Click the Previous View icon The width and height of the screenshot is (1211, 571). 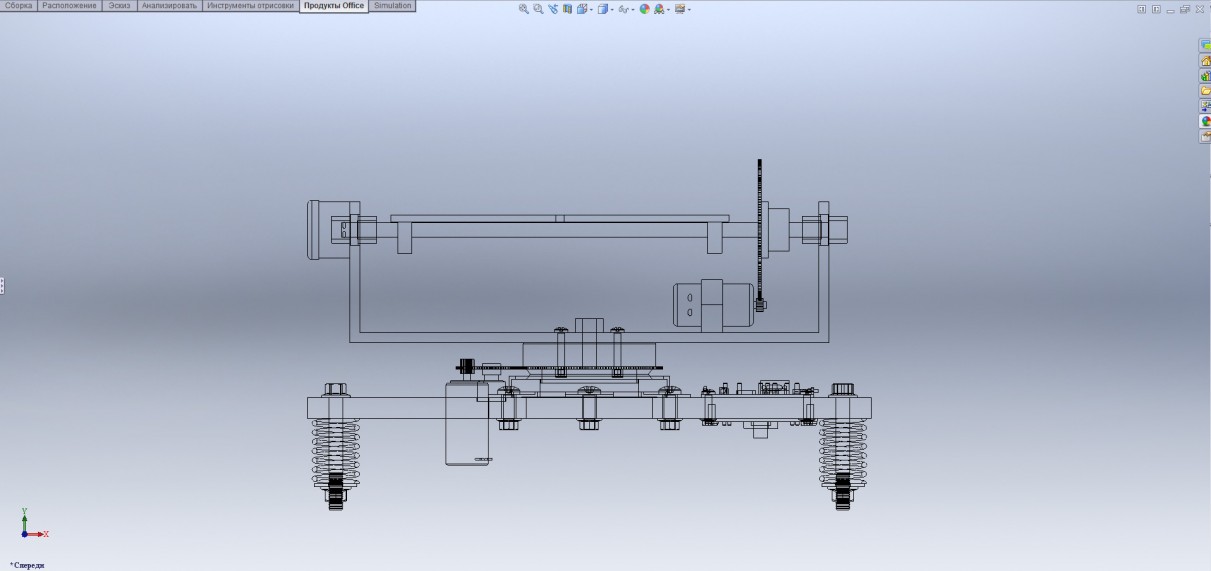click(x=553, y=9)
